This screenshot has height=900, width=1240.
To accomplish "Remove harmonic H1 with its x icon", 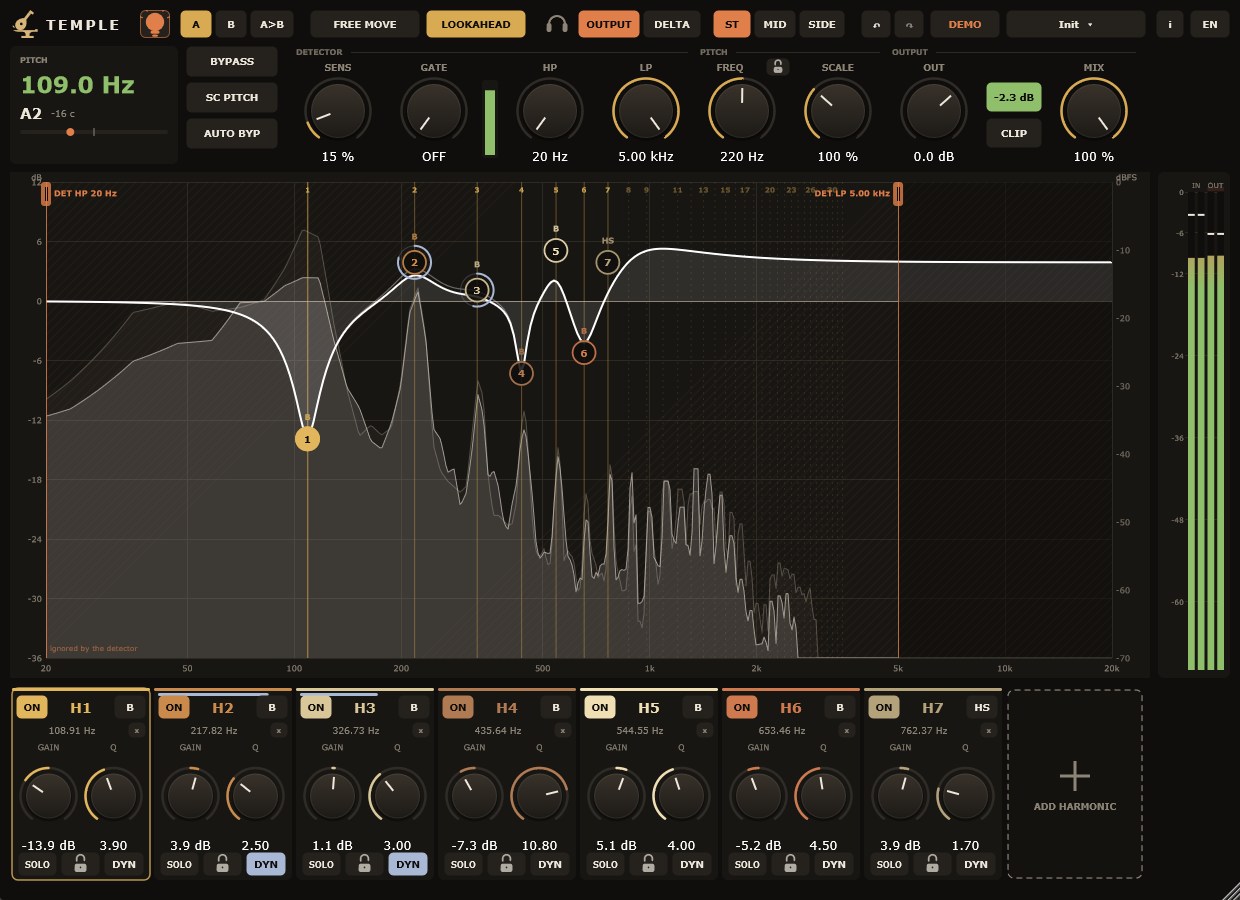I will [x=137, y=731].
